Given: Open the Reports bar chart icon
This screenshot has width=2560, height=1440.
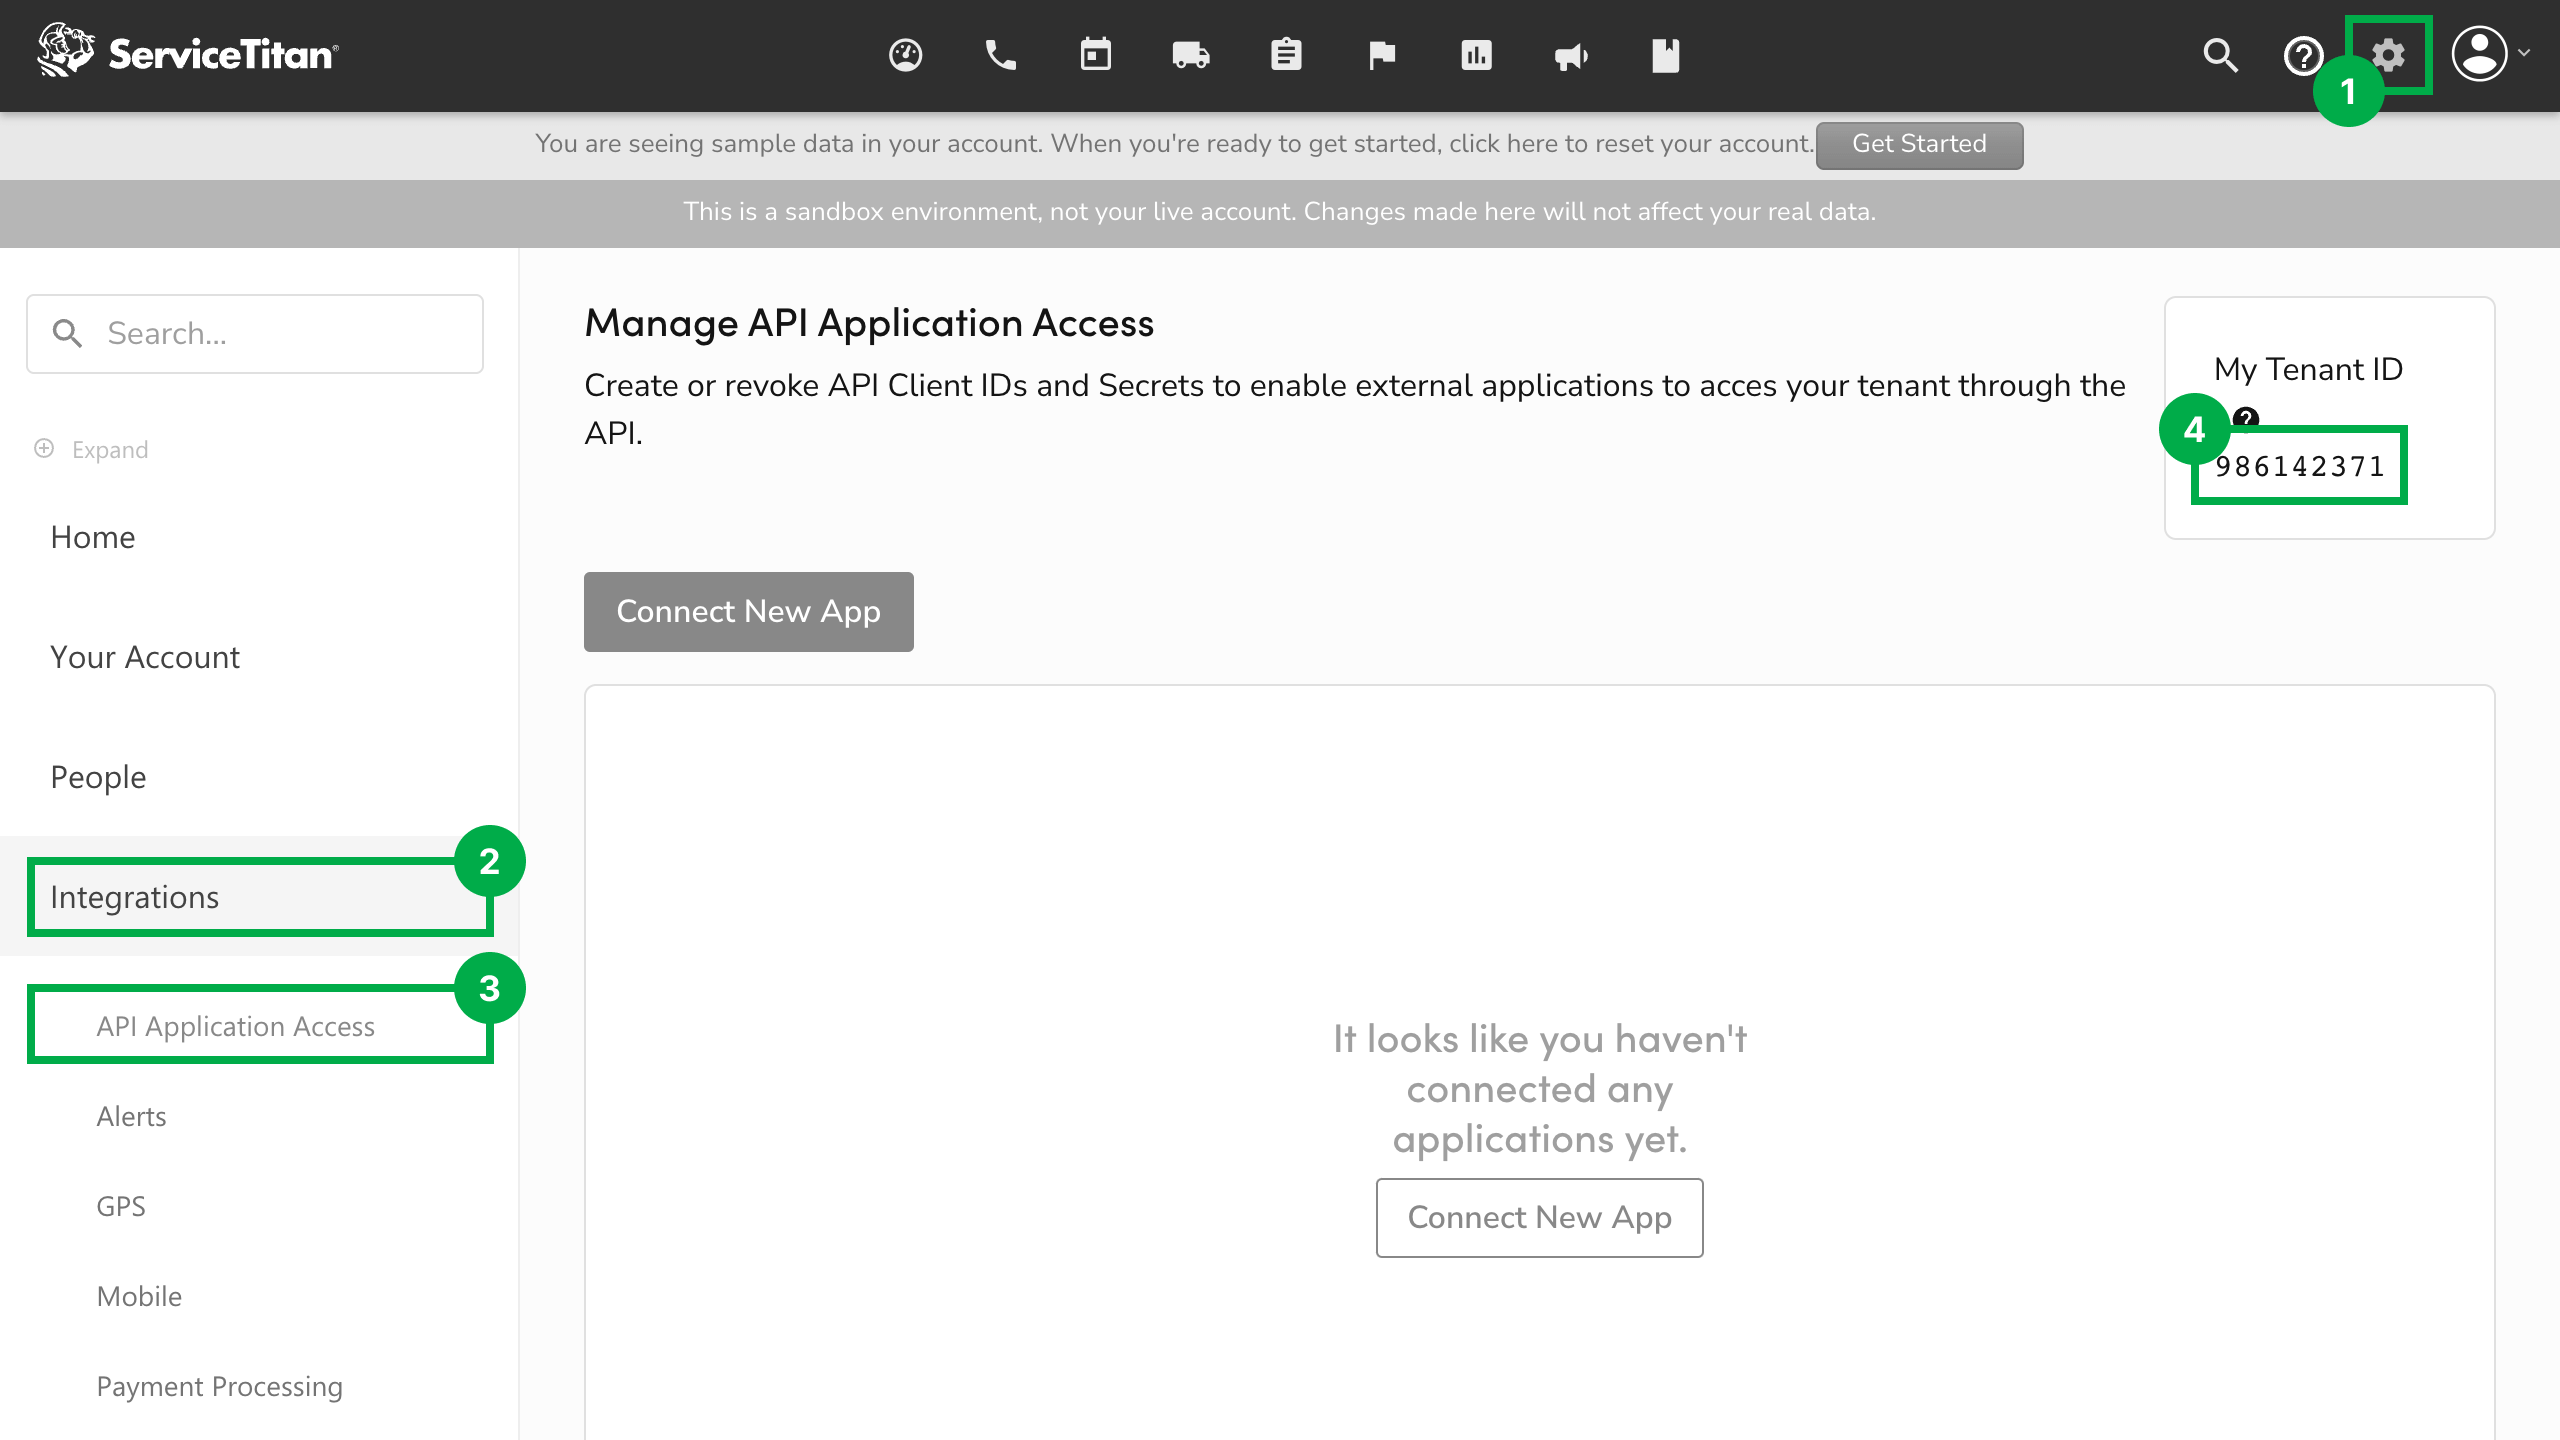Looking at the screenshot, I should pos(1476,55).
